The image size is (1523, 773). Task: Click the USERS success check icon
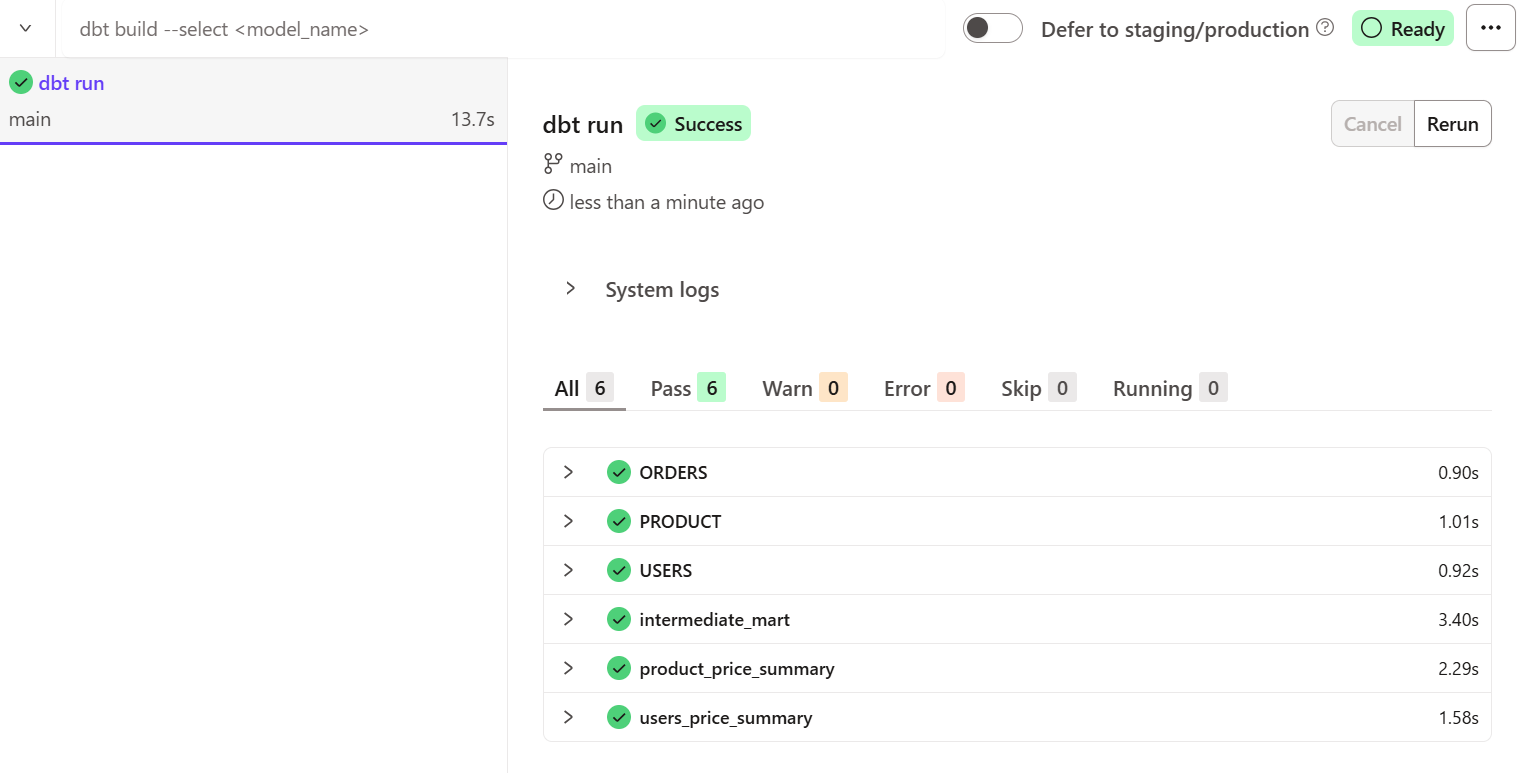click(619, 570)
